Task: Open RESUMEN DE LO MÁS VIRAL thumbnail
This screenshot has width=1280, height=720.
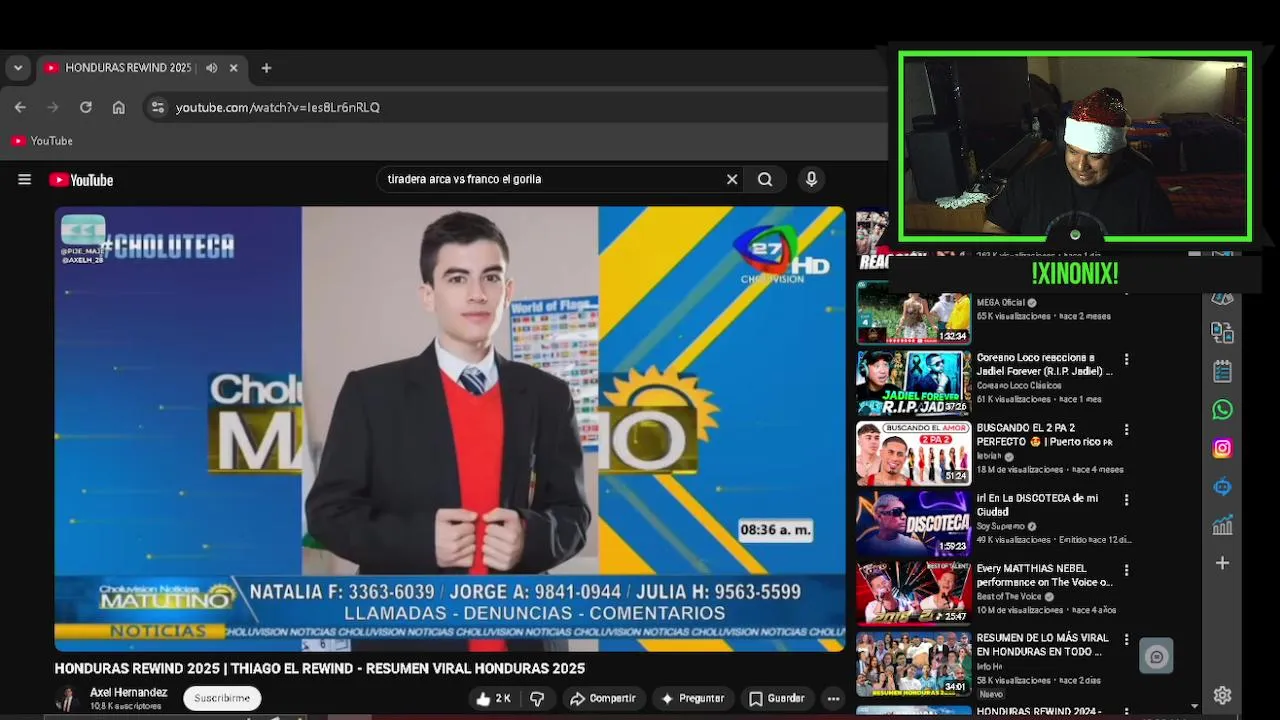Action: point(913,663)
